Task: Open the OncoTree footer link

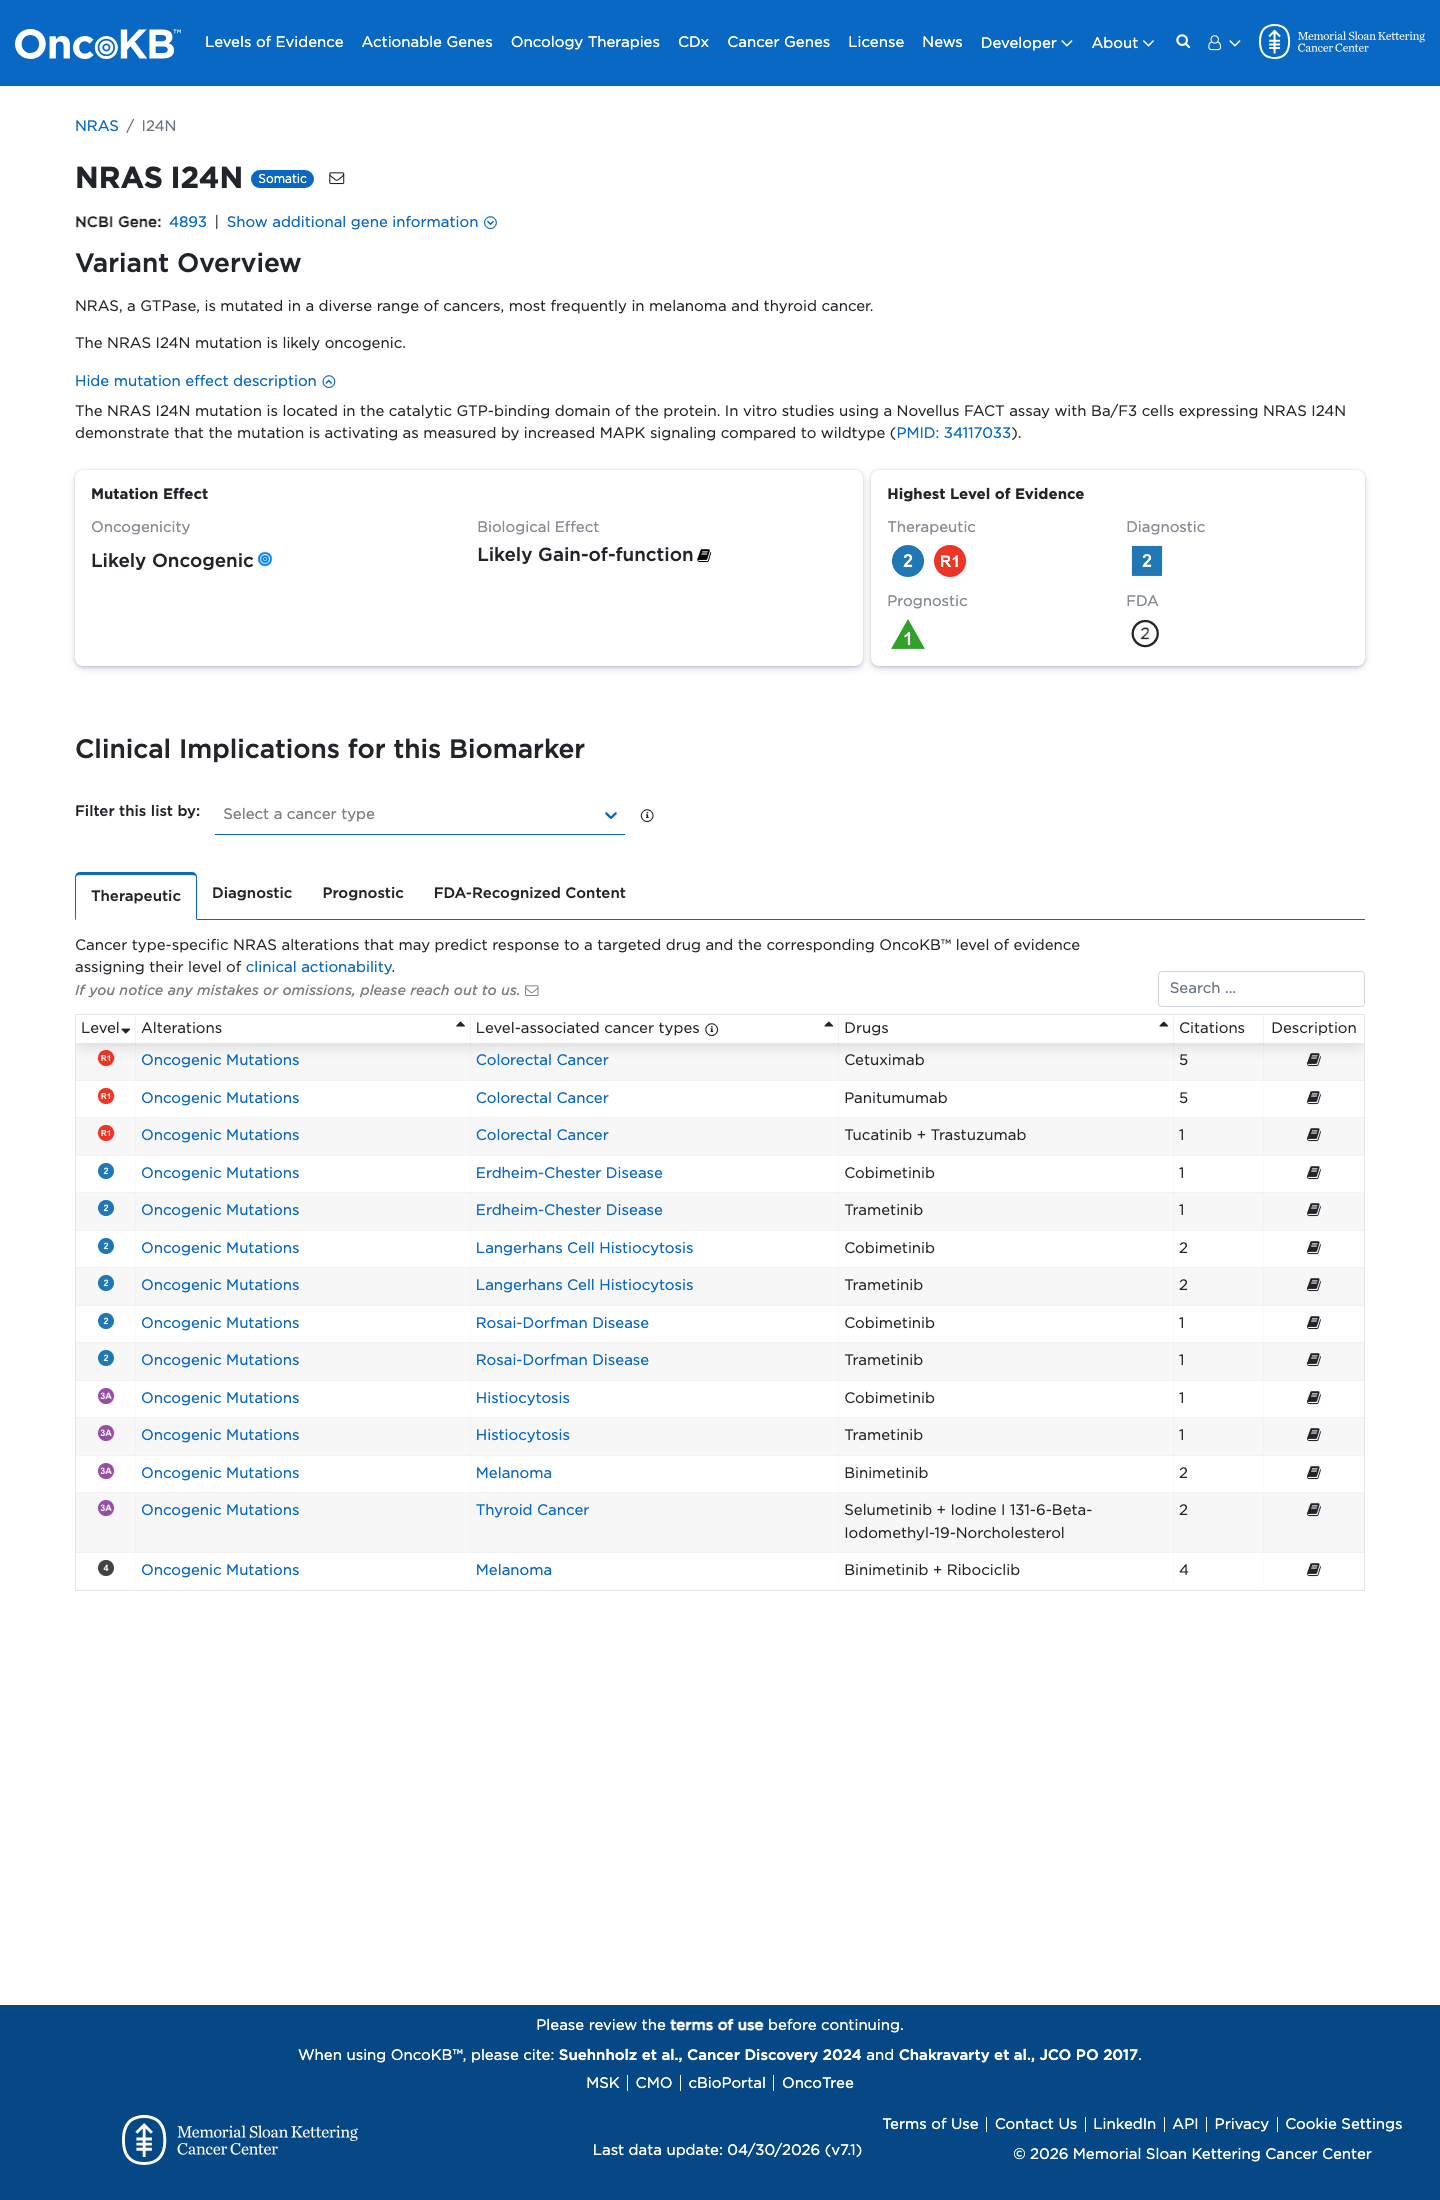Action: (x=818, y=2083)
